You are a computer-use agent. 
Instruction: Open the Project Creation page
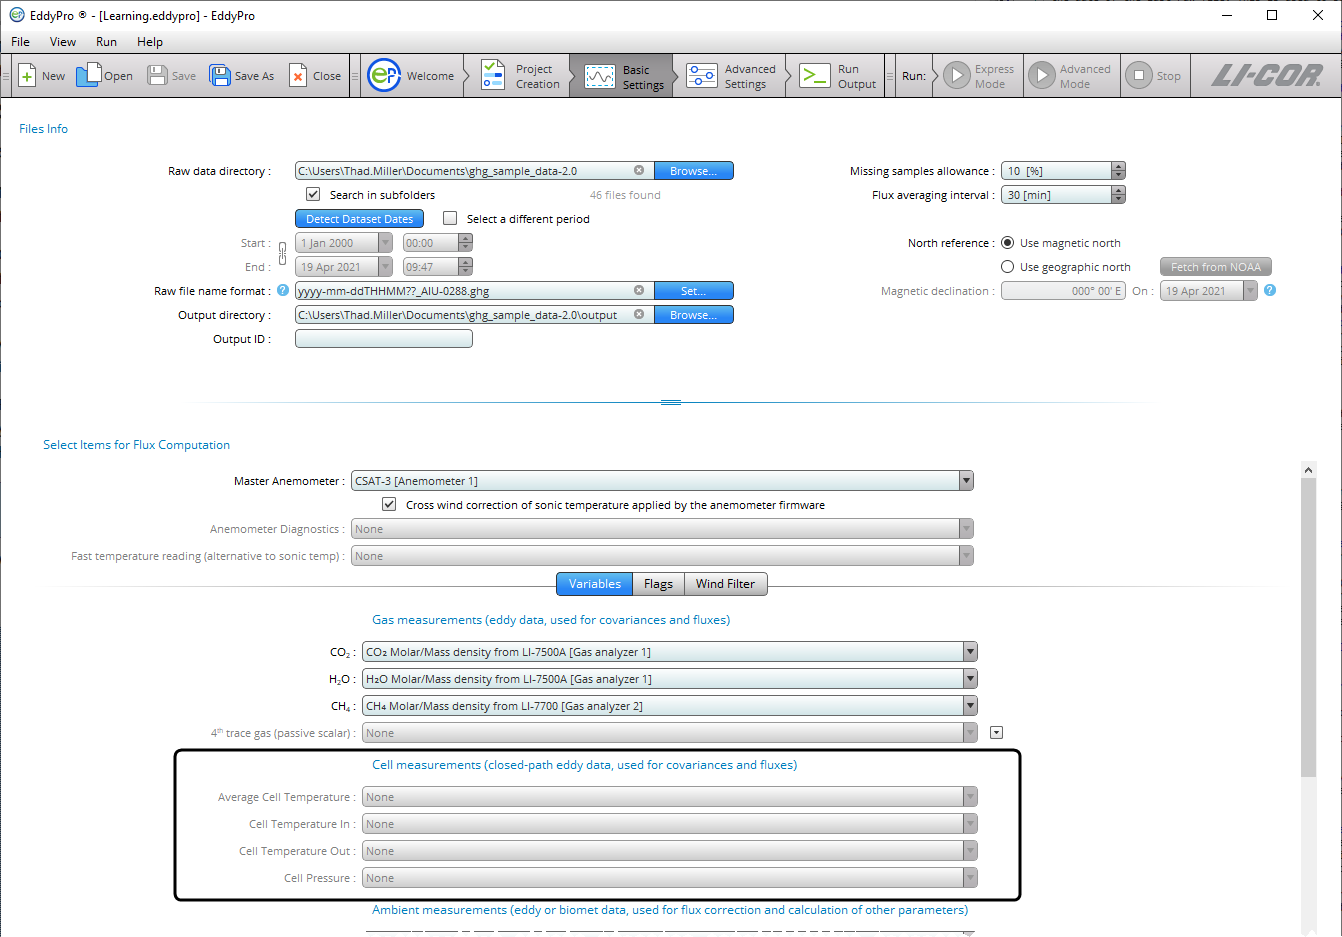520,76
